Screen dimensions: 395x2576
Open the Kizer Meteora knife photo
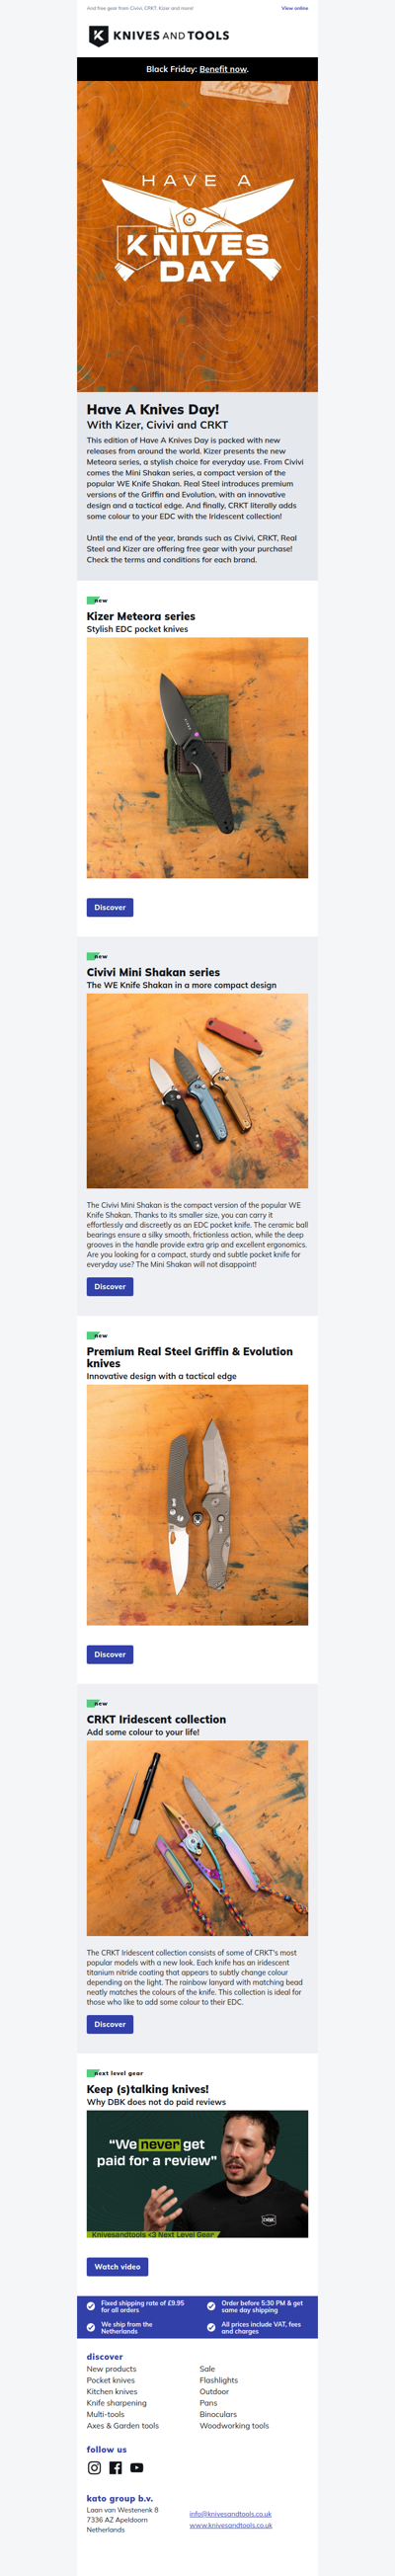pos(197,758)
